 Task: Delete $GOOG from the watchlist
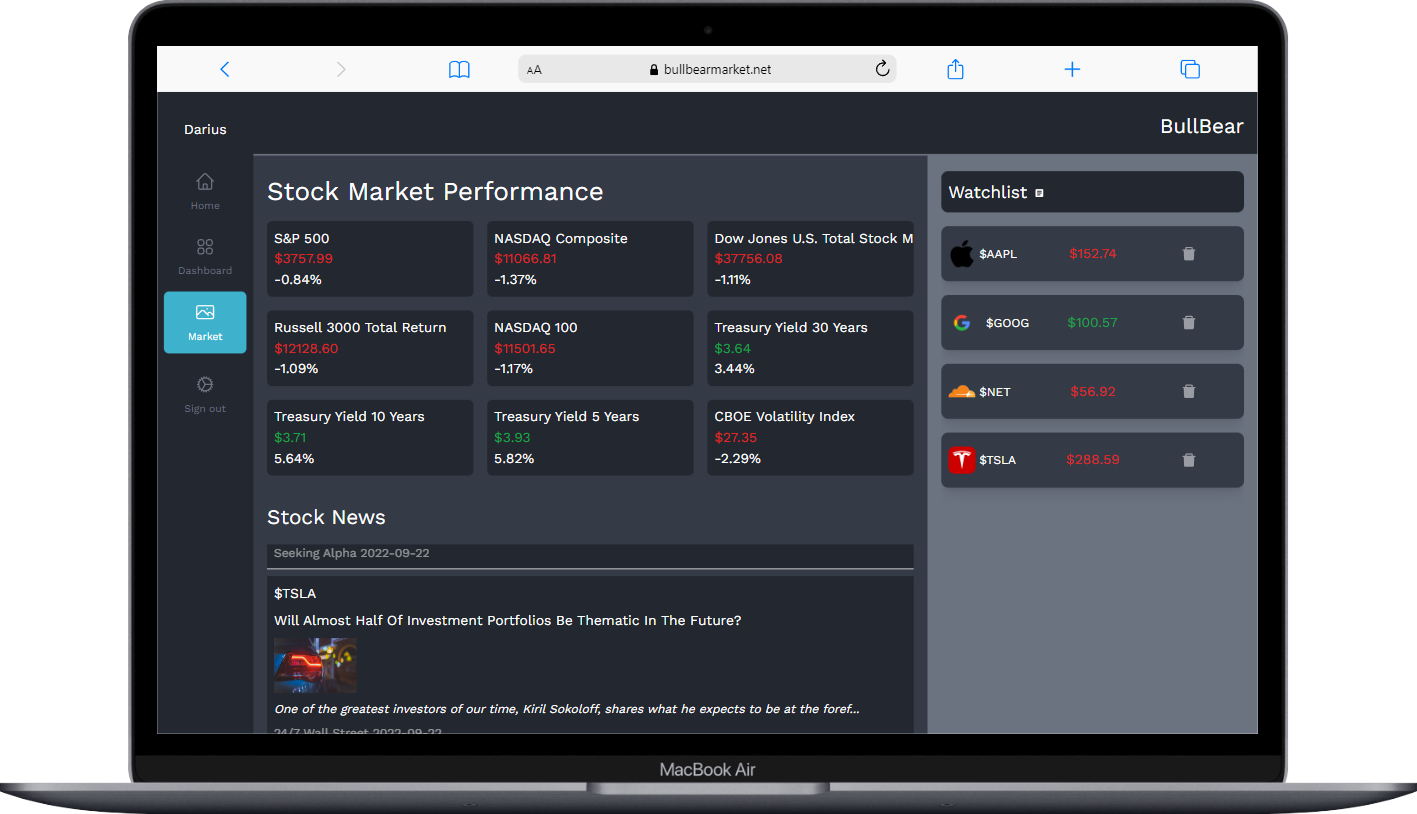click(1189, 323)
